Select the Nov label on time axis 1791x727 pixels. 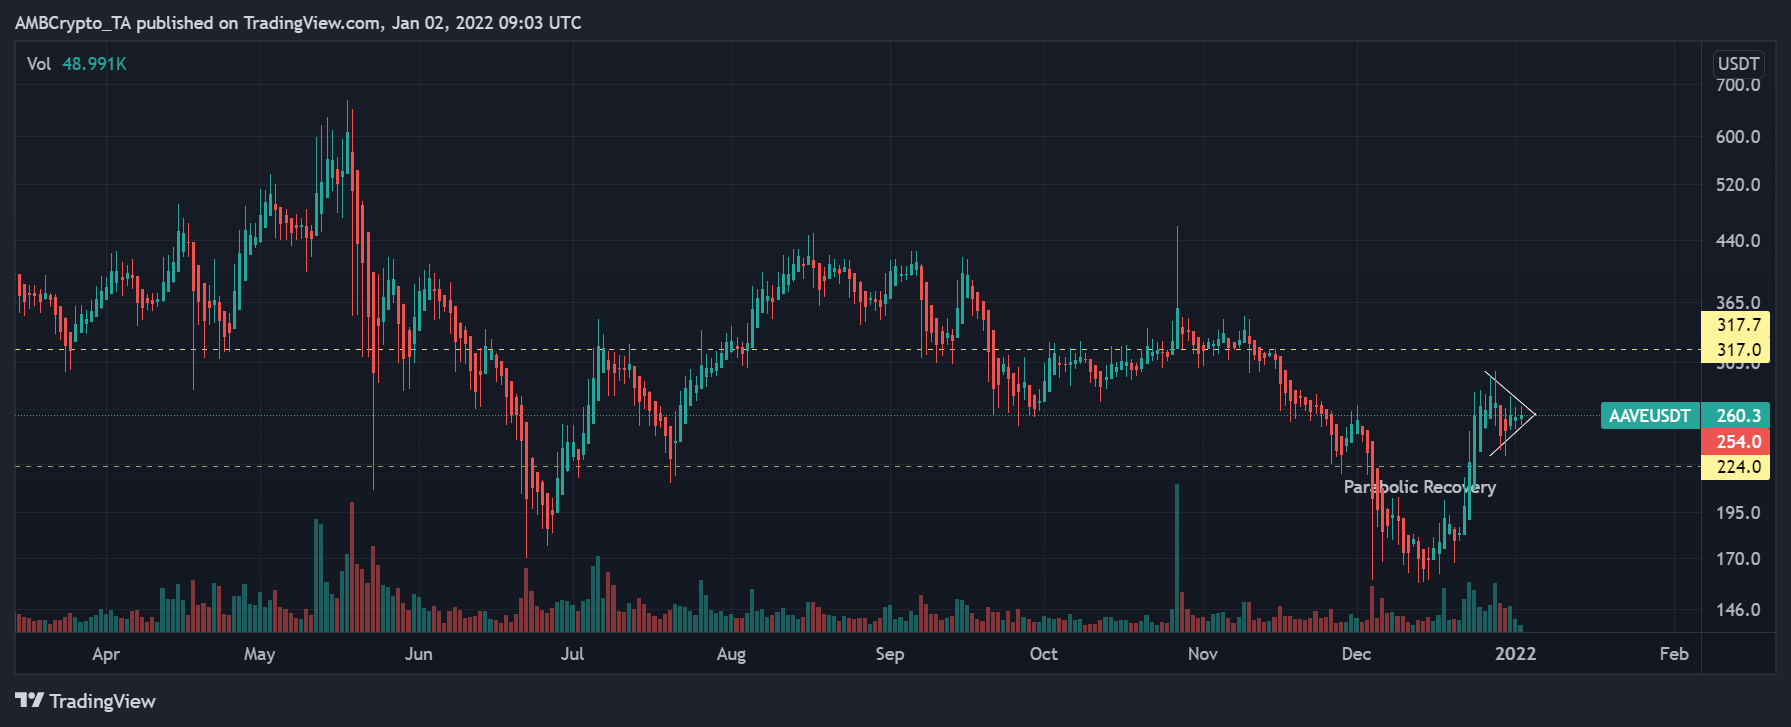tap(1202, 654)
